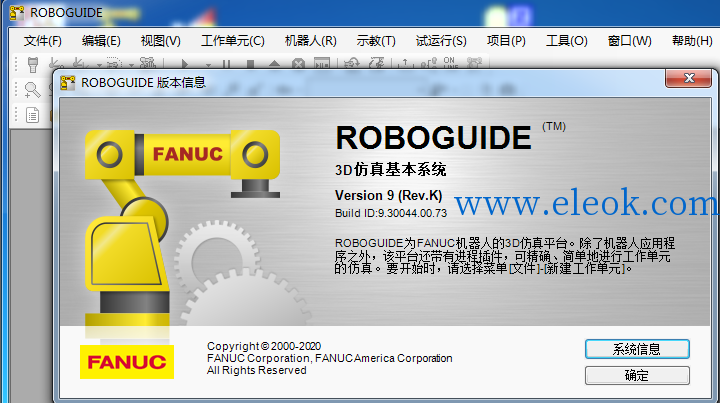Screen dimensions: 720x403
Task: Click the robot pair icon after ON LINE
Action: pyautogui.click(x=474, y=63)
